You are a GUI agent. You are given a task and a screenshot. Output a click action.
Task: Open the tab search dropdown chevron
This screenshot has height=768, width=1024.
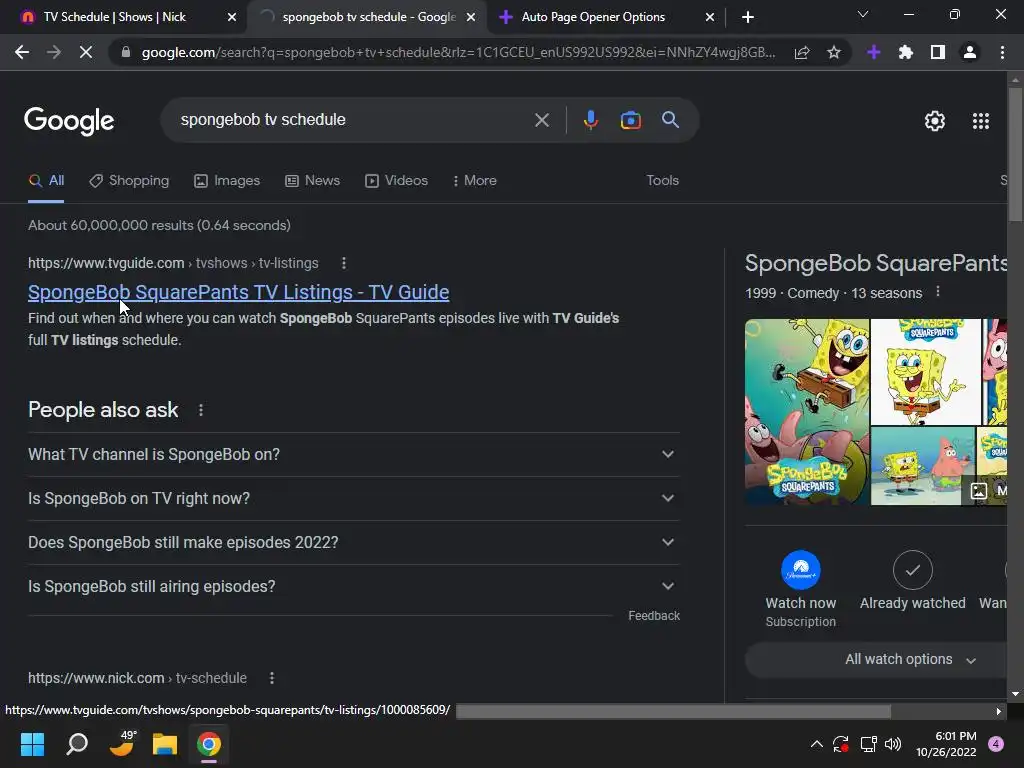click(x=863, y=14)
